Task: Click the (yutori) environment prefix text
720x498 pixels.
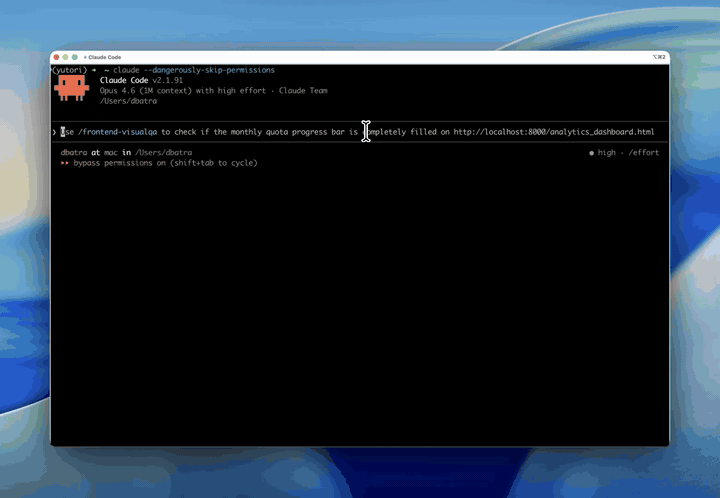Action: 69,70
